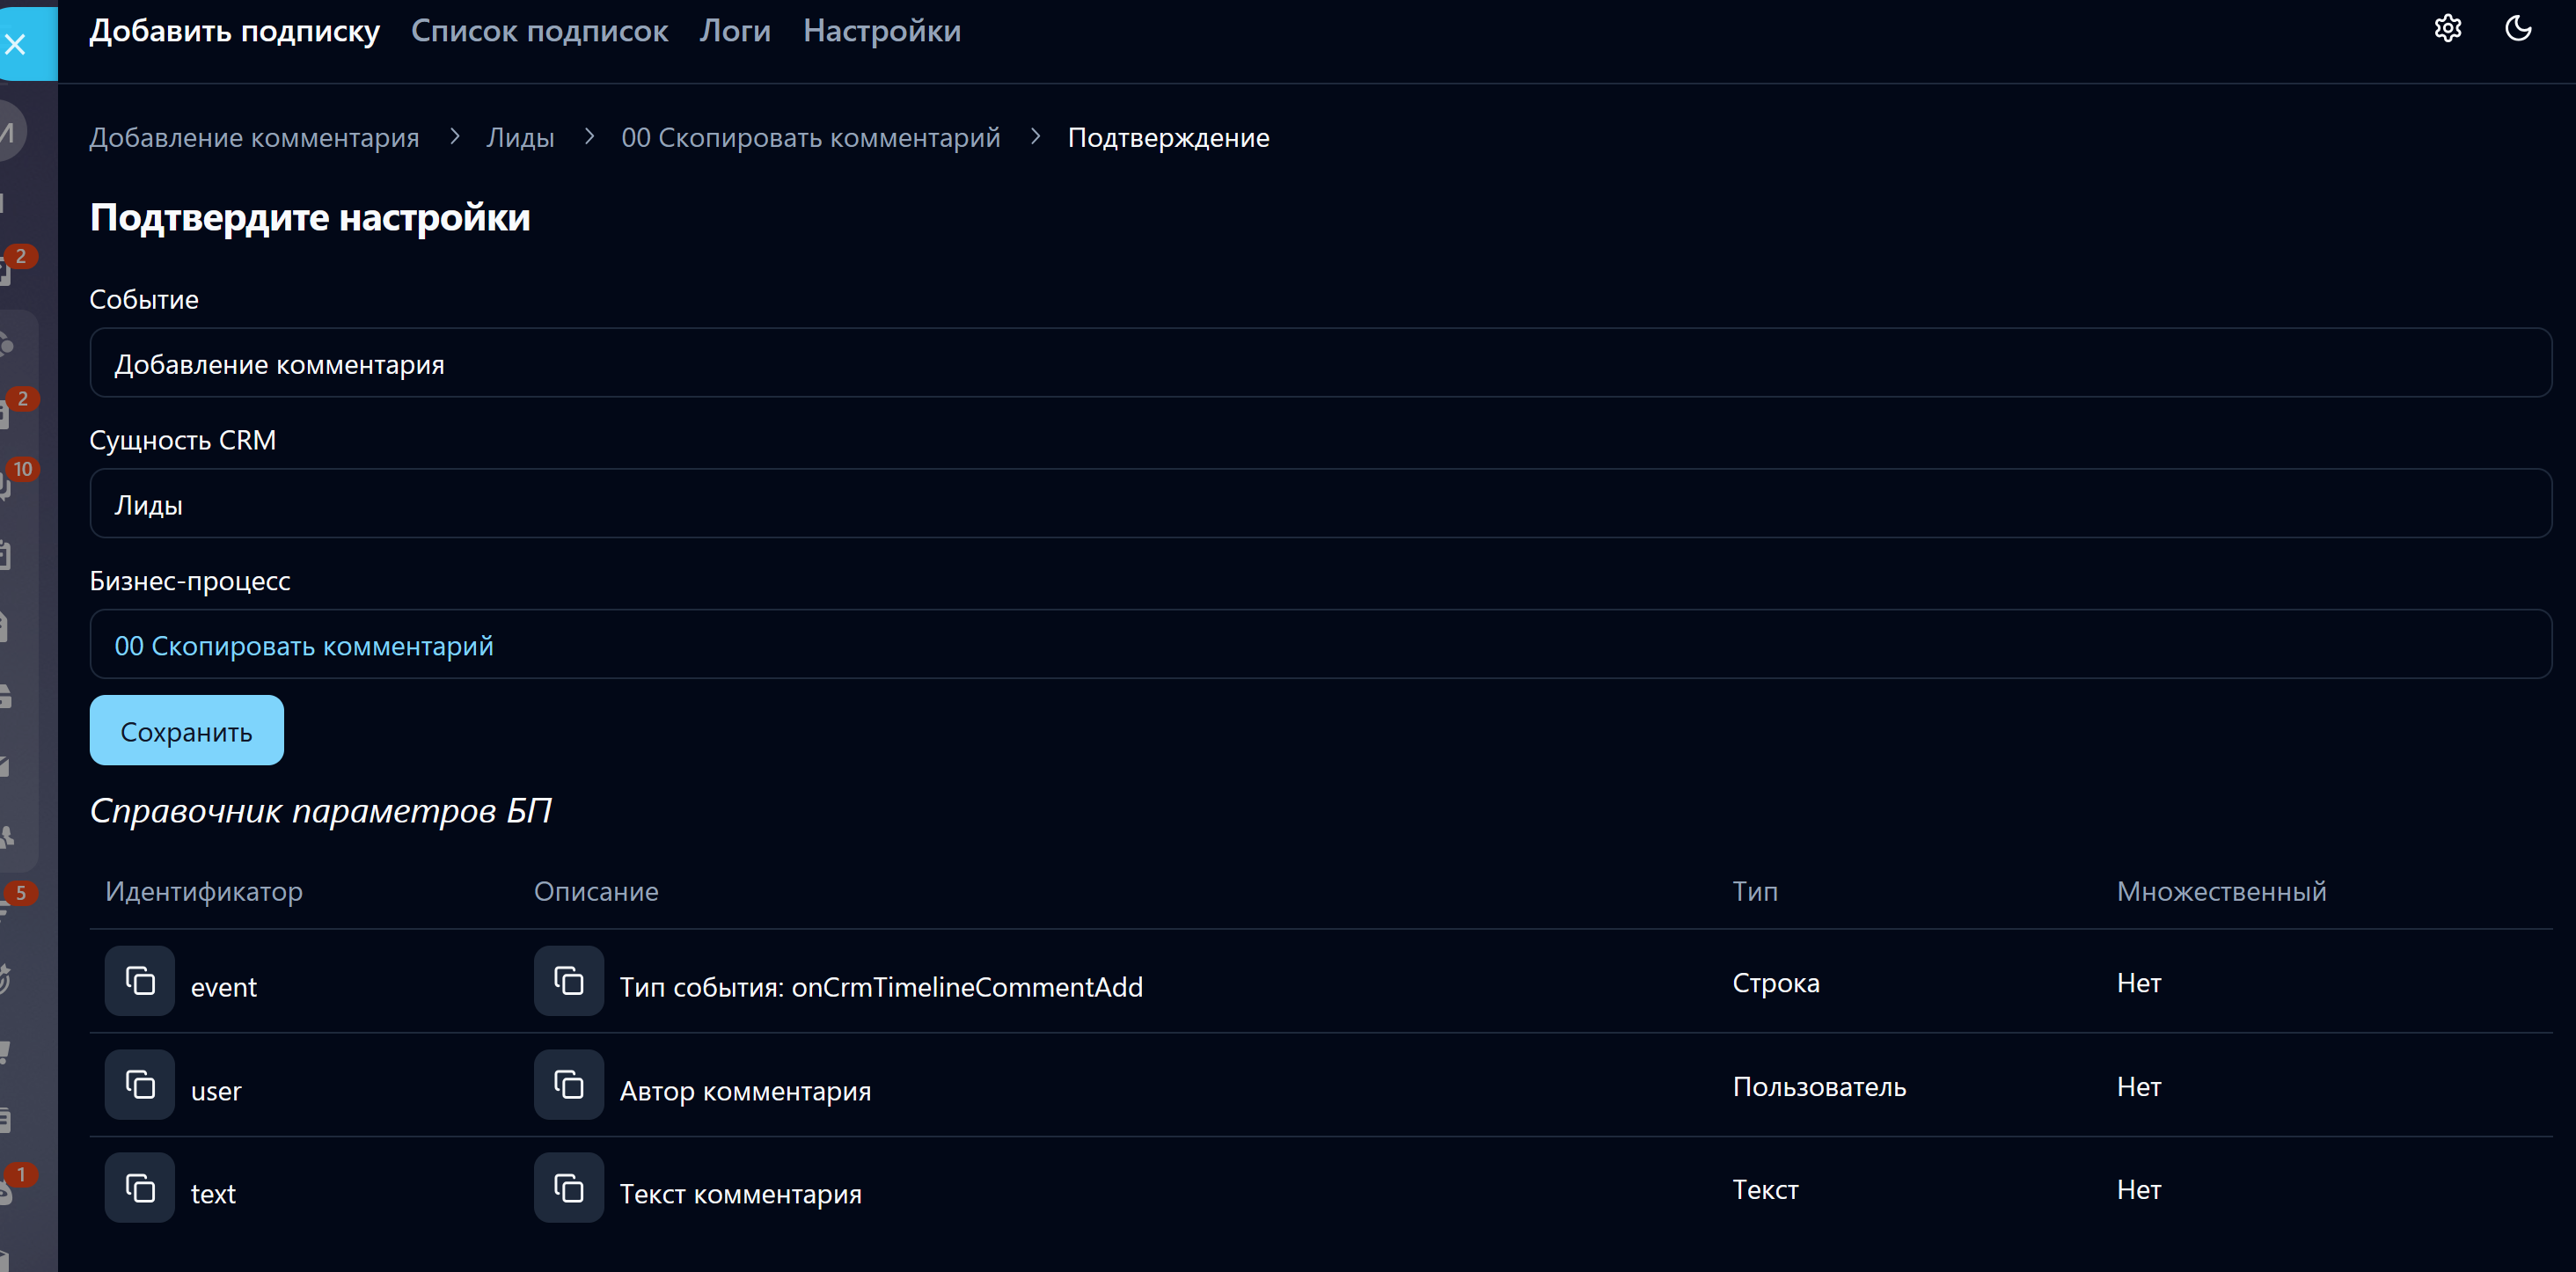
Task: Copy the 'Автор комментария' description
Action: 568,1084
